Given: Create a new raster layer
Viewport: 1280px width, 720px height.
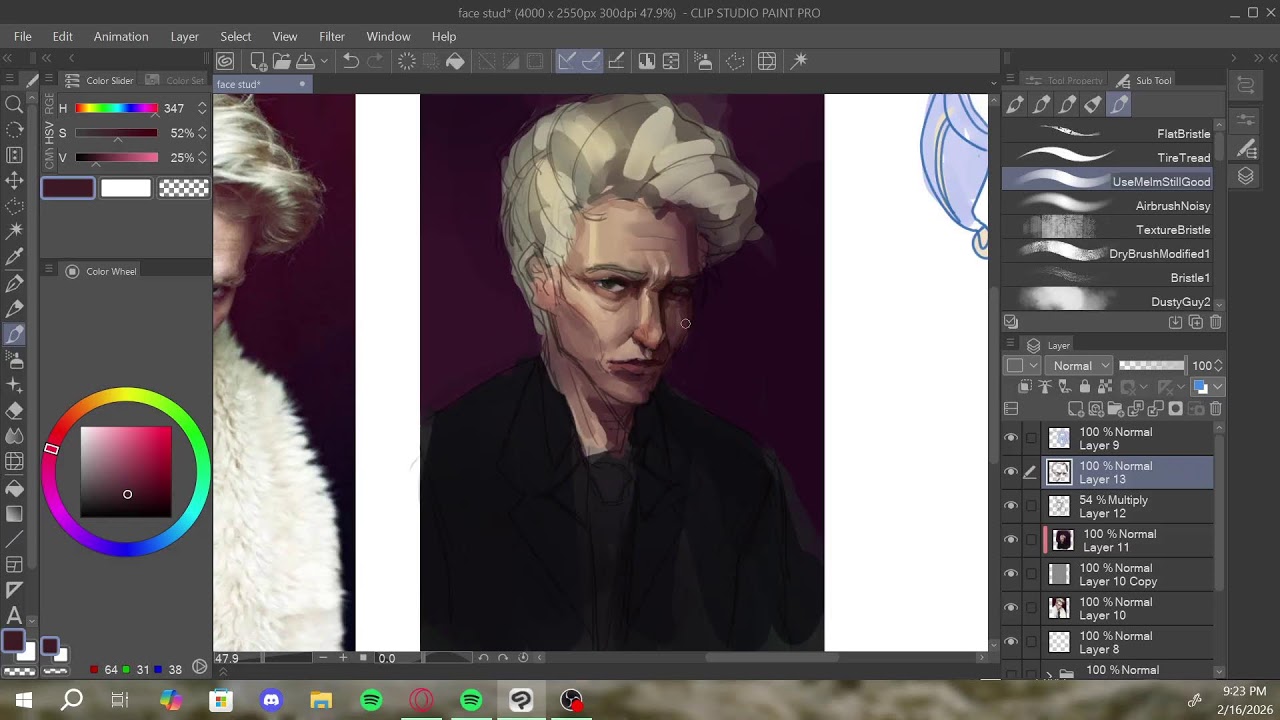Looking at the screenshot, I should (x=1076, y=408).
